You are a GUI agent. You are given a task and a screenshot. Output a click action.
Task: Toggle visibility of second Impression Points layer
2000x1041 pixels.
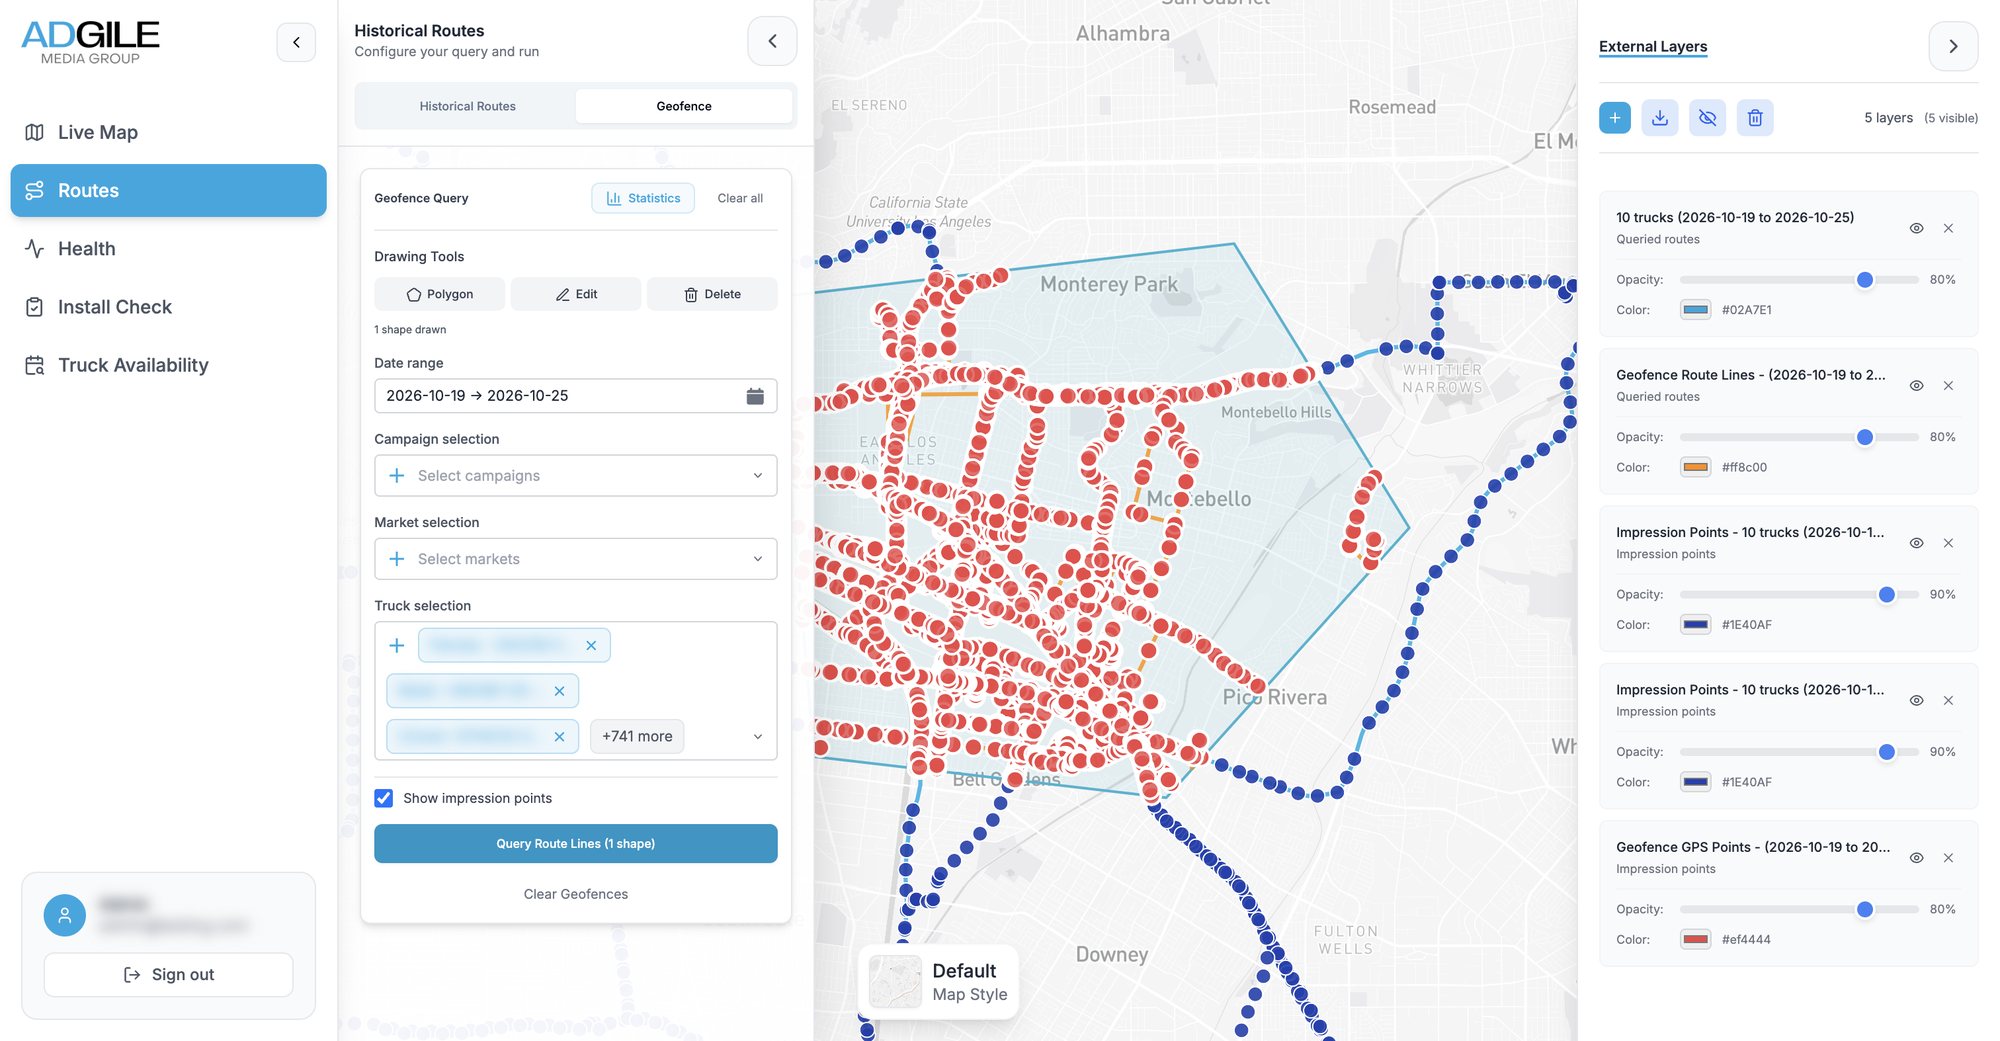coord(1916,701)
